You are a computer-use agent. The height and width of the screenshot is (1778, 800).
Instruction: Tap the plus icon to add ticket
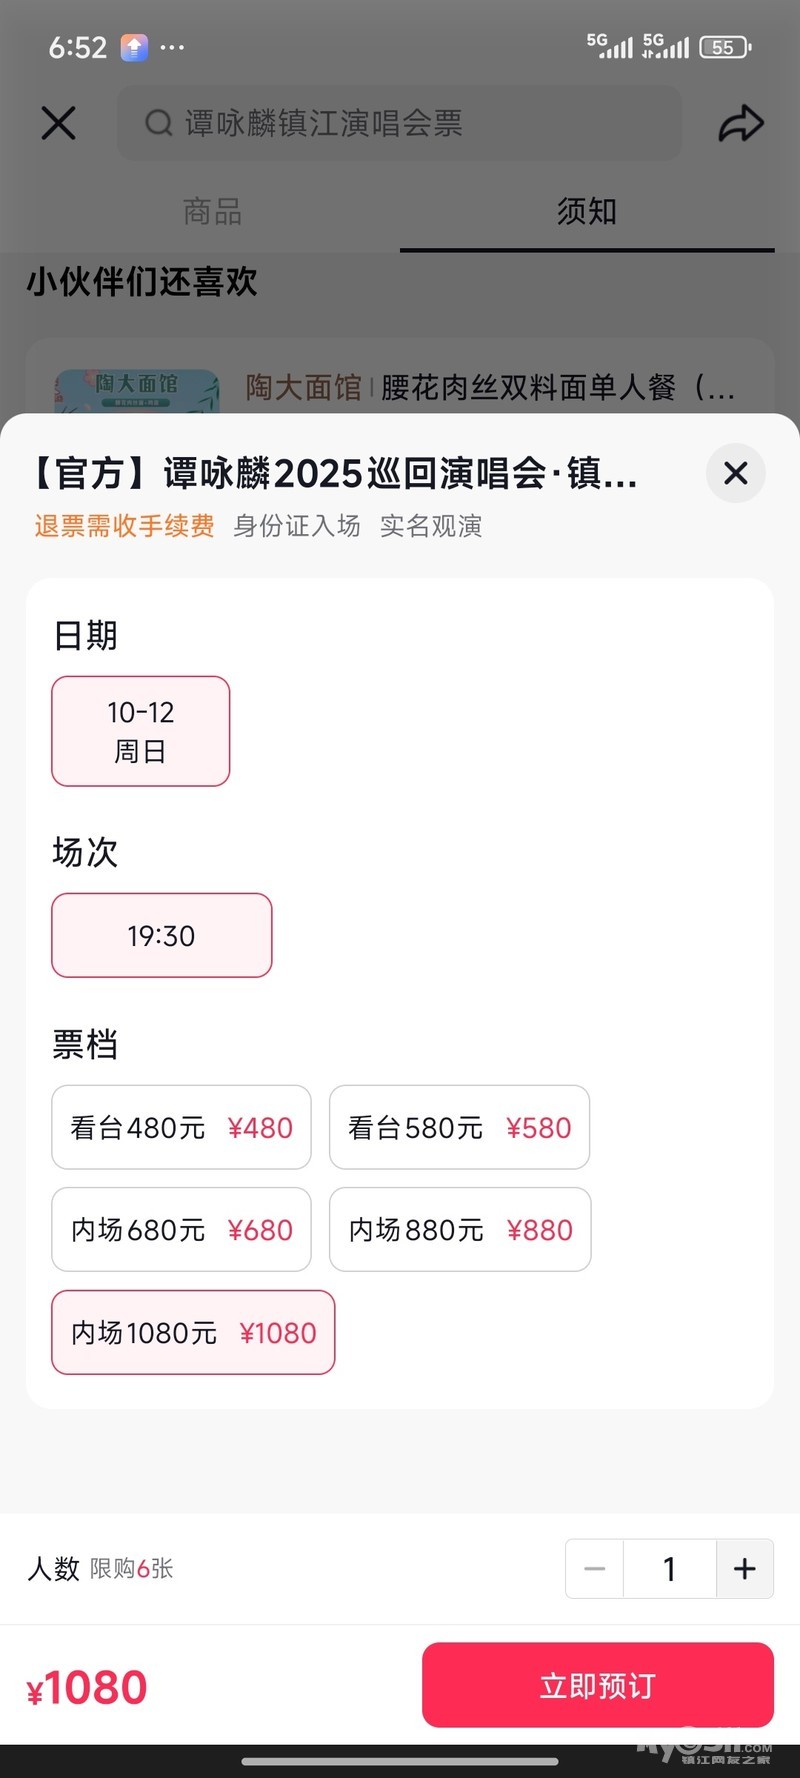(x=744, y=1569)
